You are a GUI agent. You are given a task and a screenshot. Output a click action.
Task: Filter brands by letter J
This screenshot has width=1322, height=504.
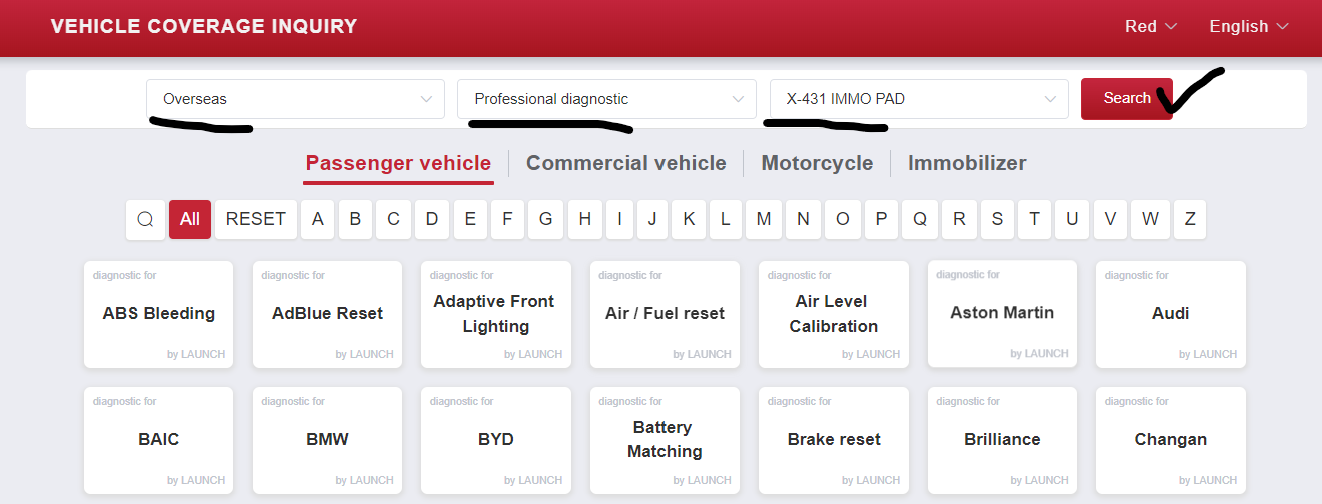point(652,219)
